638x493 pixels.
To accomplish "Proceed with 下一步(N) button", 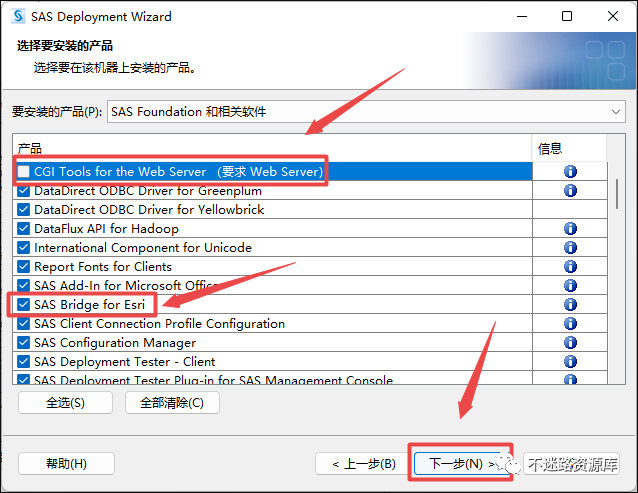I will [x=462, y=463].
